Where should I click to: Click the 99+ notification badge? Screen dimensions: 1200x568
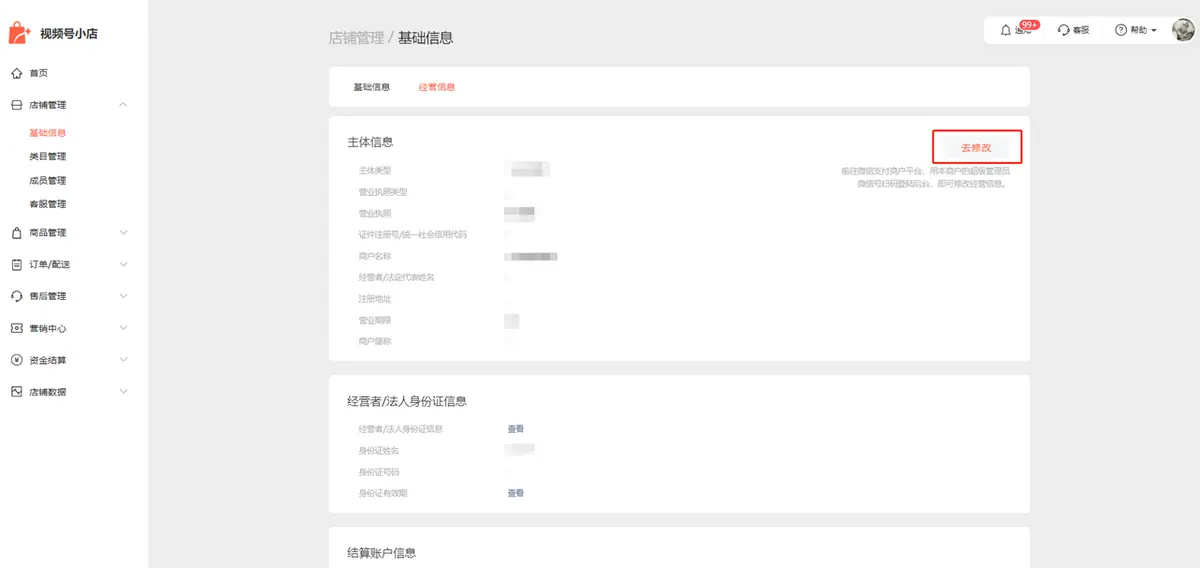pos(1030,24)
